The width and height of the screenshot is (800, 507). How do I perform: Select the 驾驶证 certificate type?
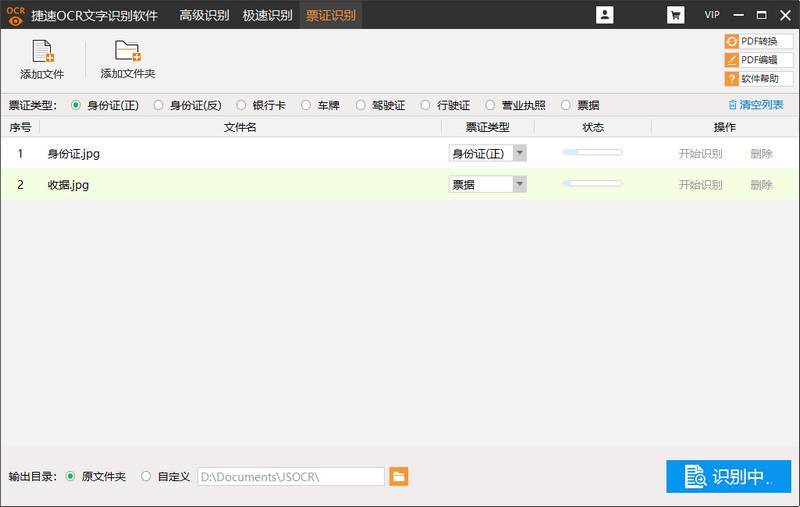pos(361,105)
